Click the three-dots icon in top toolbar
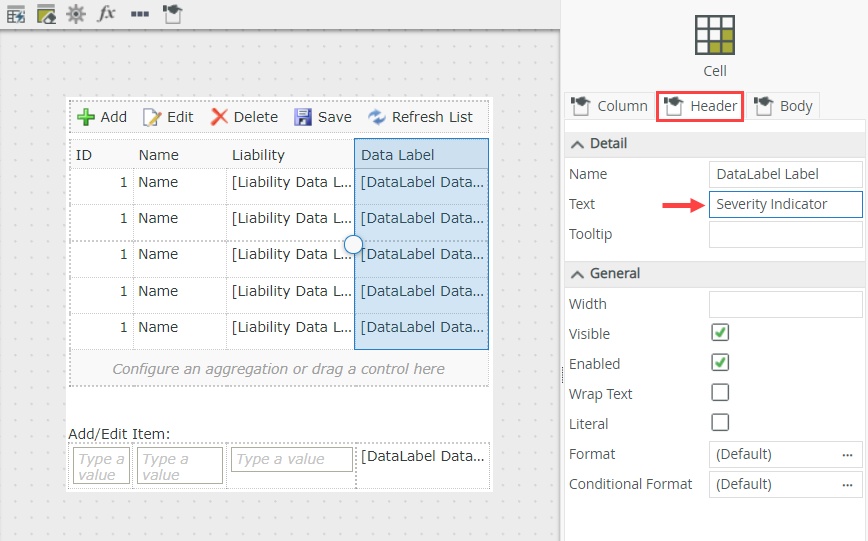868x541 pixels. click(x=139, y=14)
